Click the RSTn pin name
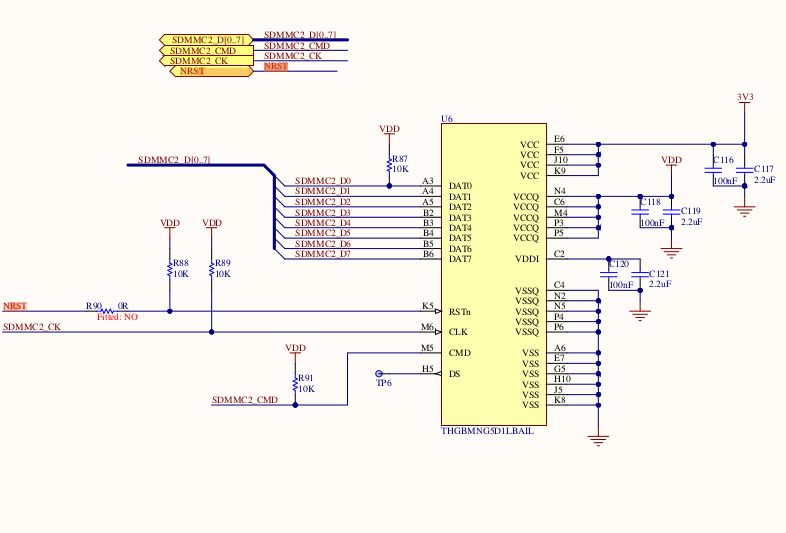The width and height of the screenshot is (786, 533). (460, 312)
